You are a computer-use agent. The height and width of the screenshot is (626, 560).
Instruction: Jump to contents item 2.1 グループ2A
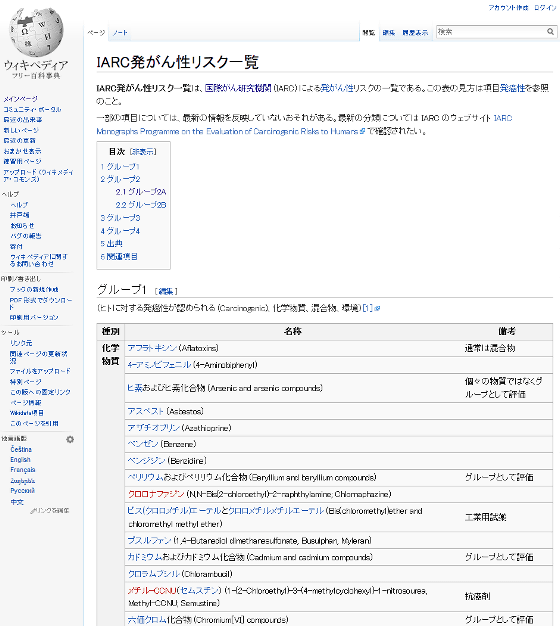point(141,192)
